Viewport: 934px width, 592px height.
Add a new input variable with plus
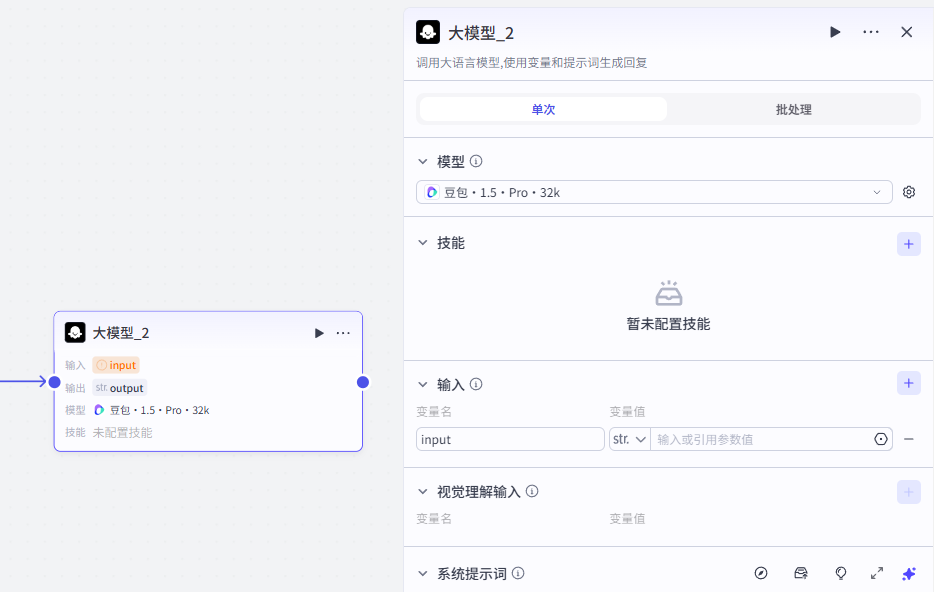909,382
